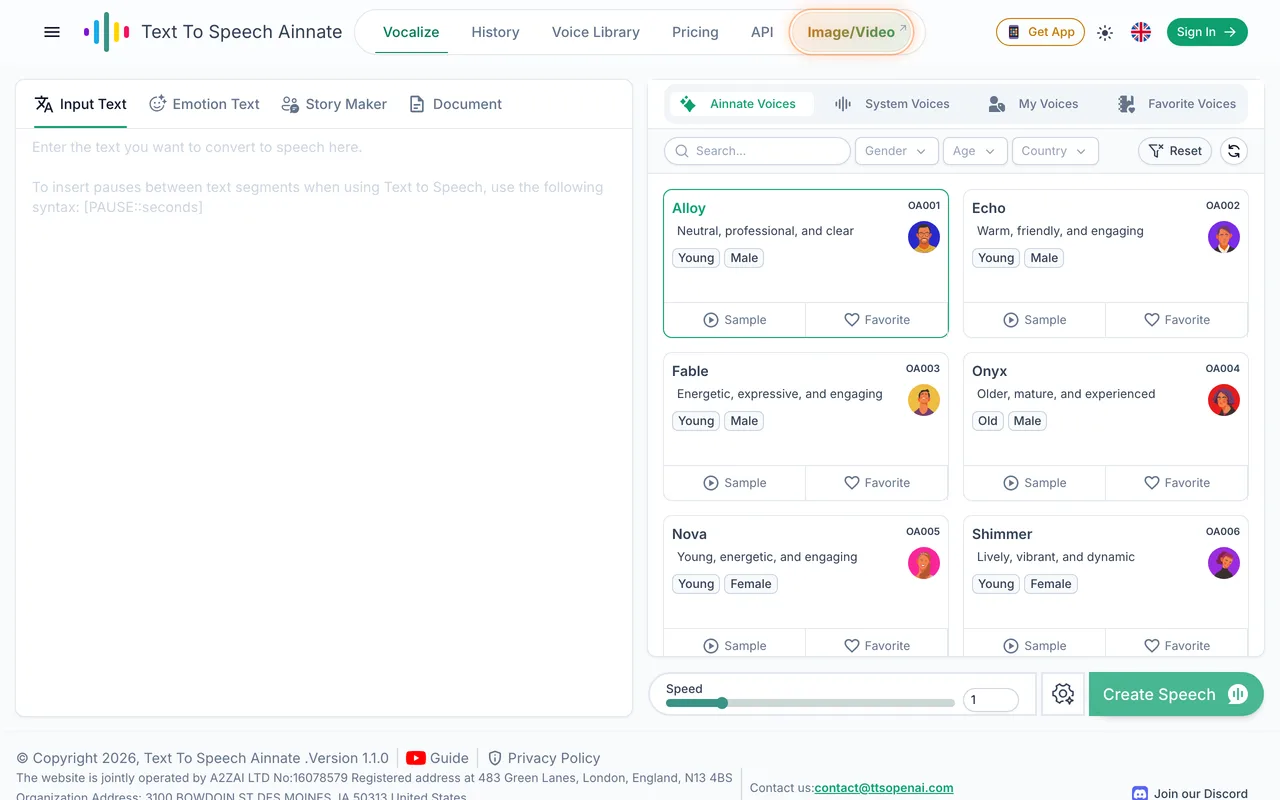1280x800 pixels.
Task: Toggle the light/dark theme icon
Action: (1105, 32)
